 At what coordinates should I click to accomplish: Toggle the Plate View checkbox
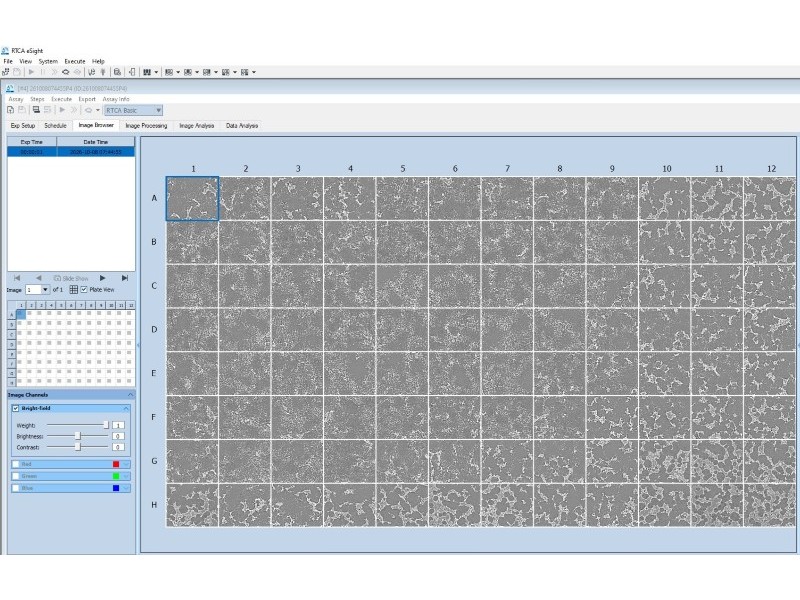[x=84, y=289]
